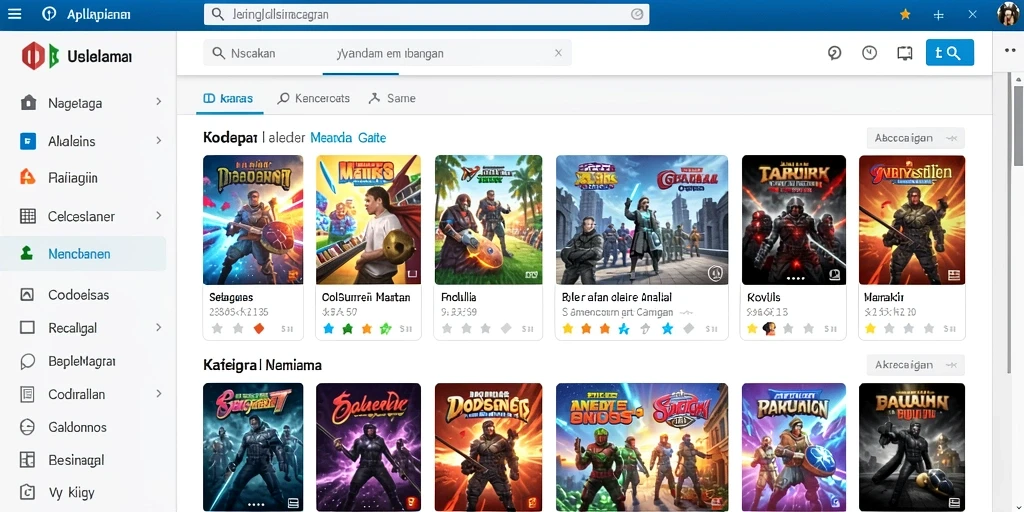Viewport: 1024px width, 512px height.
Task: Expand the Codirallan chevron
Action: [159, 393]
